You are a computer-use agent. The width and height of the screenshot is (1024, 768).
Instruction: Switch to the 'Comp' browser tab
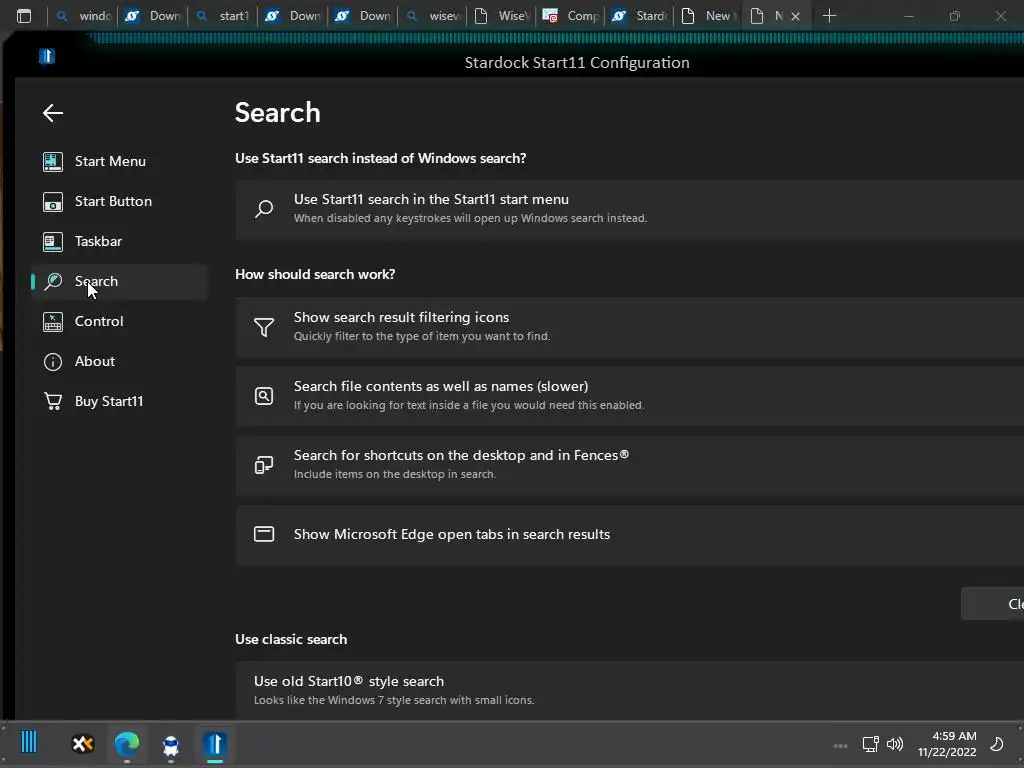[x=572, y=16]
